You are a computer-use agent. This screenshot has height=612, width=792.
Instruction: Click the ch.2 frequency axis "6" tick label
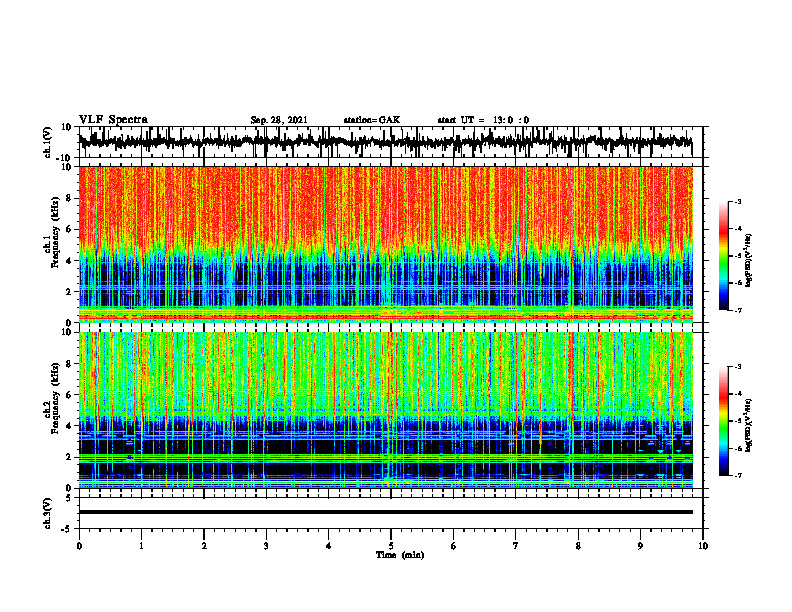69,395
